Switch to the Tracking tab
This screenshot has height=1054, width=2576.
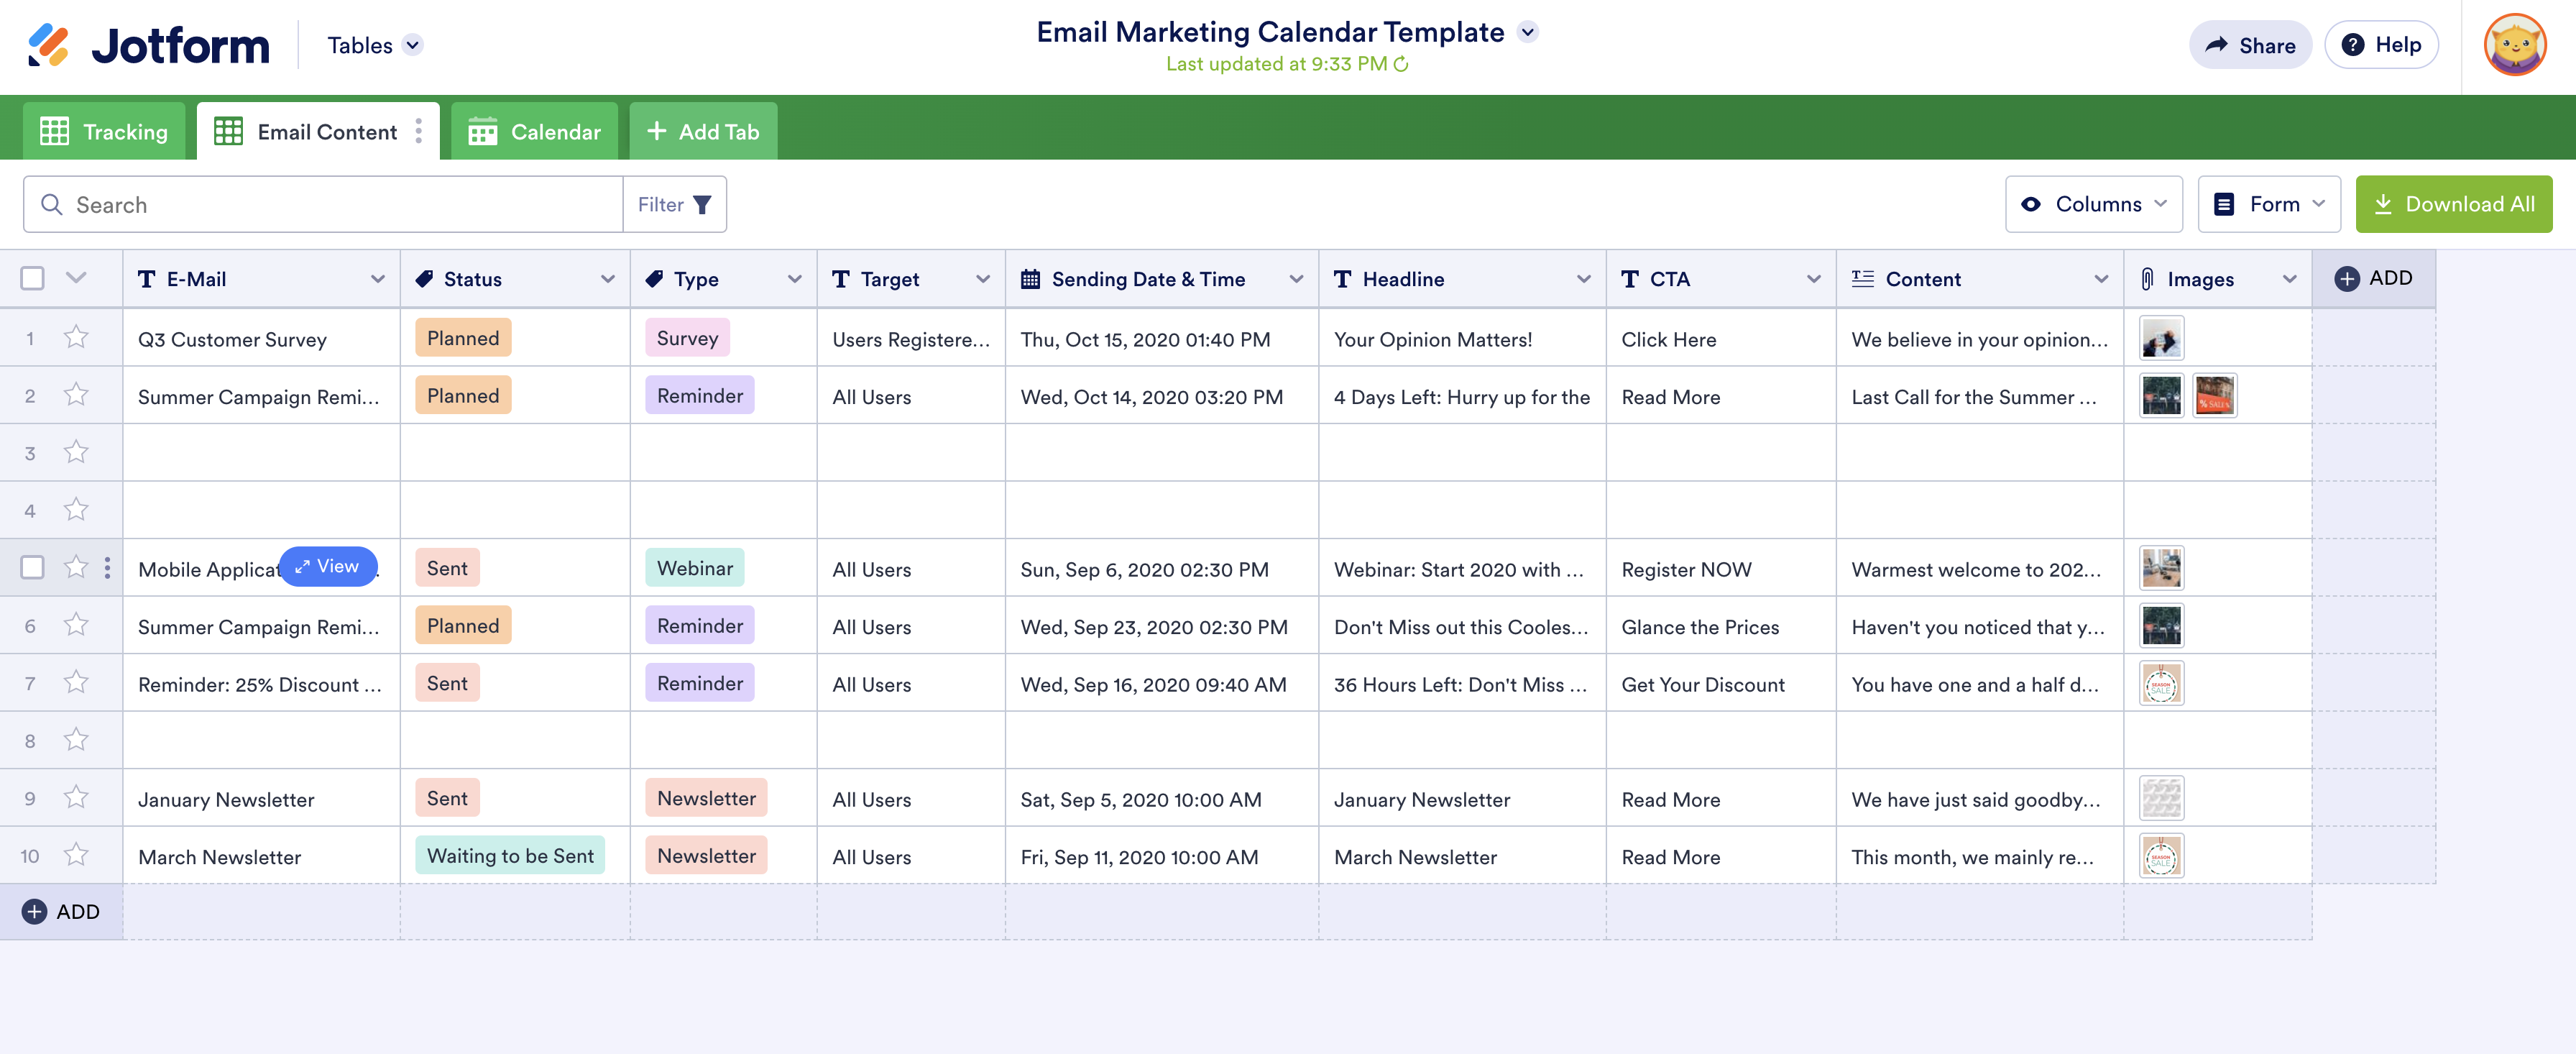tap(104, 131)
